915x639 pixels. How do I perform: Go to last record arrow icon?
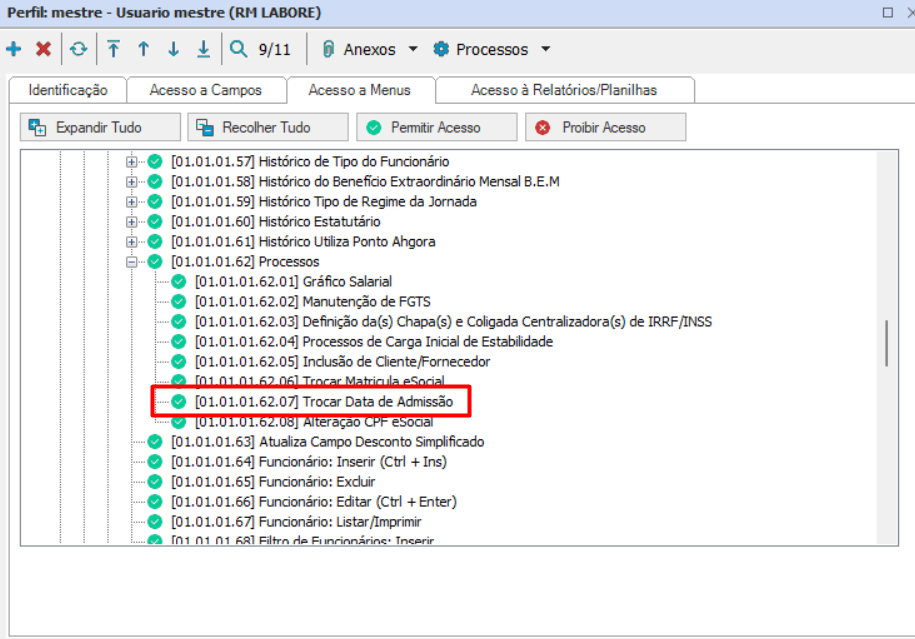[203, 49]
